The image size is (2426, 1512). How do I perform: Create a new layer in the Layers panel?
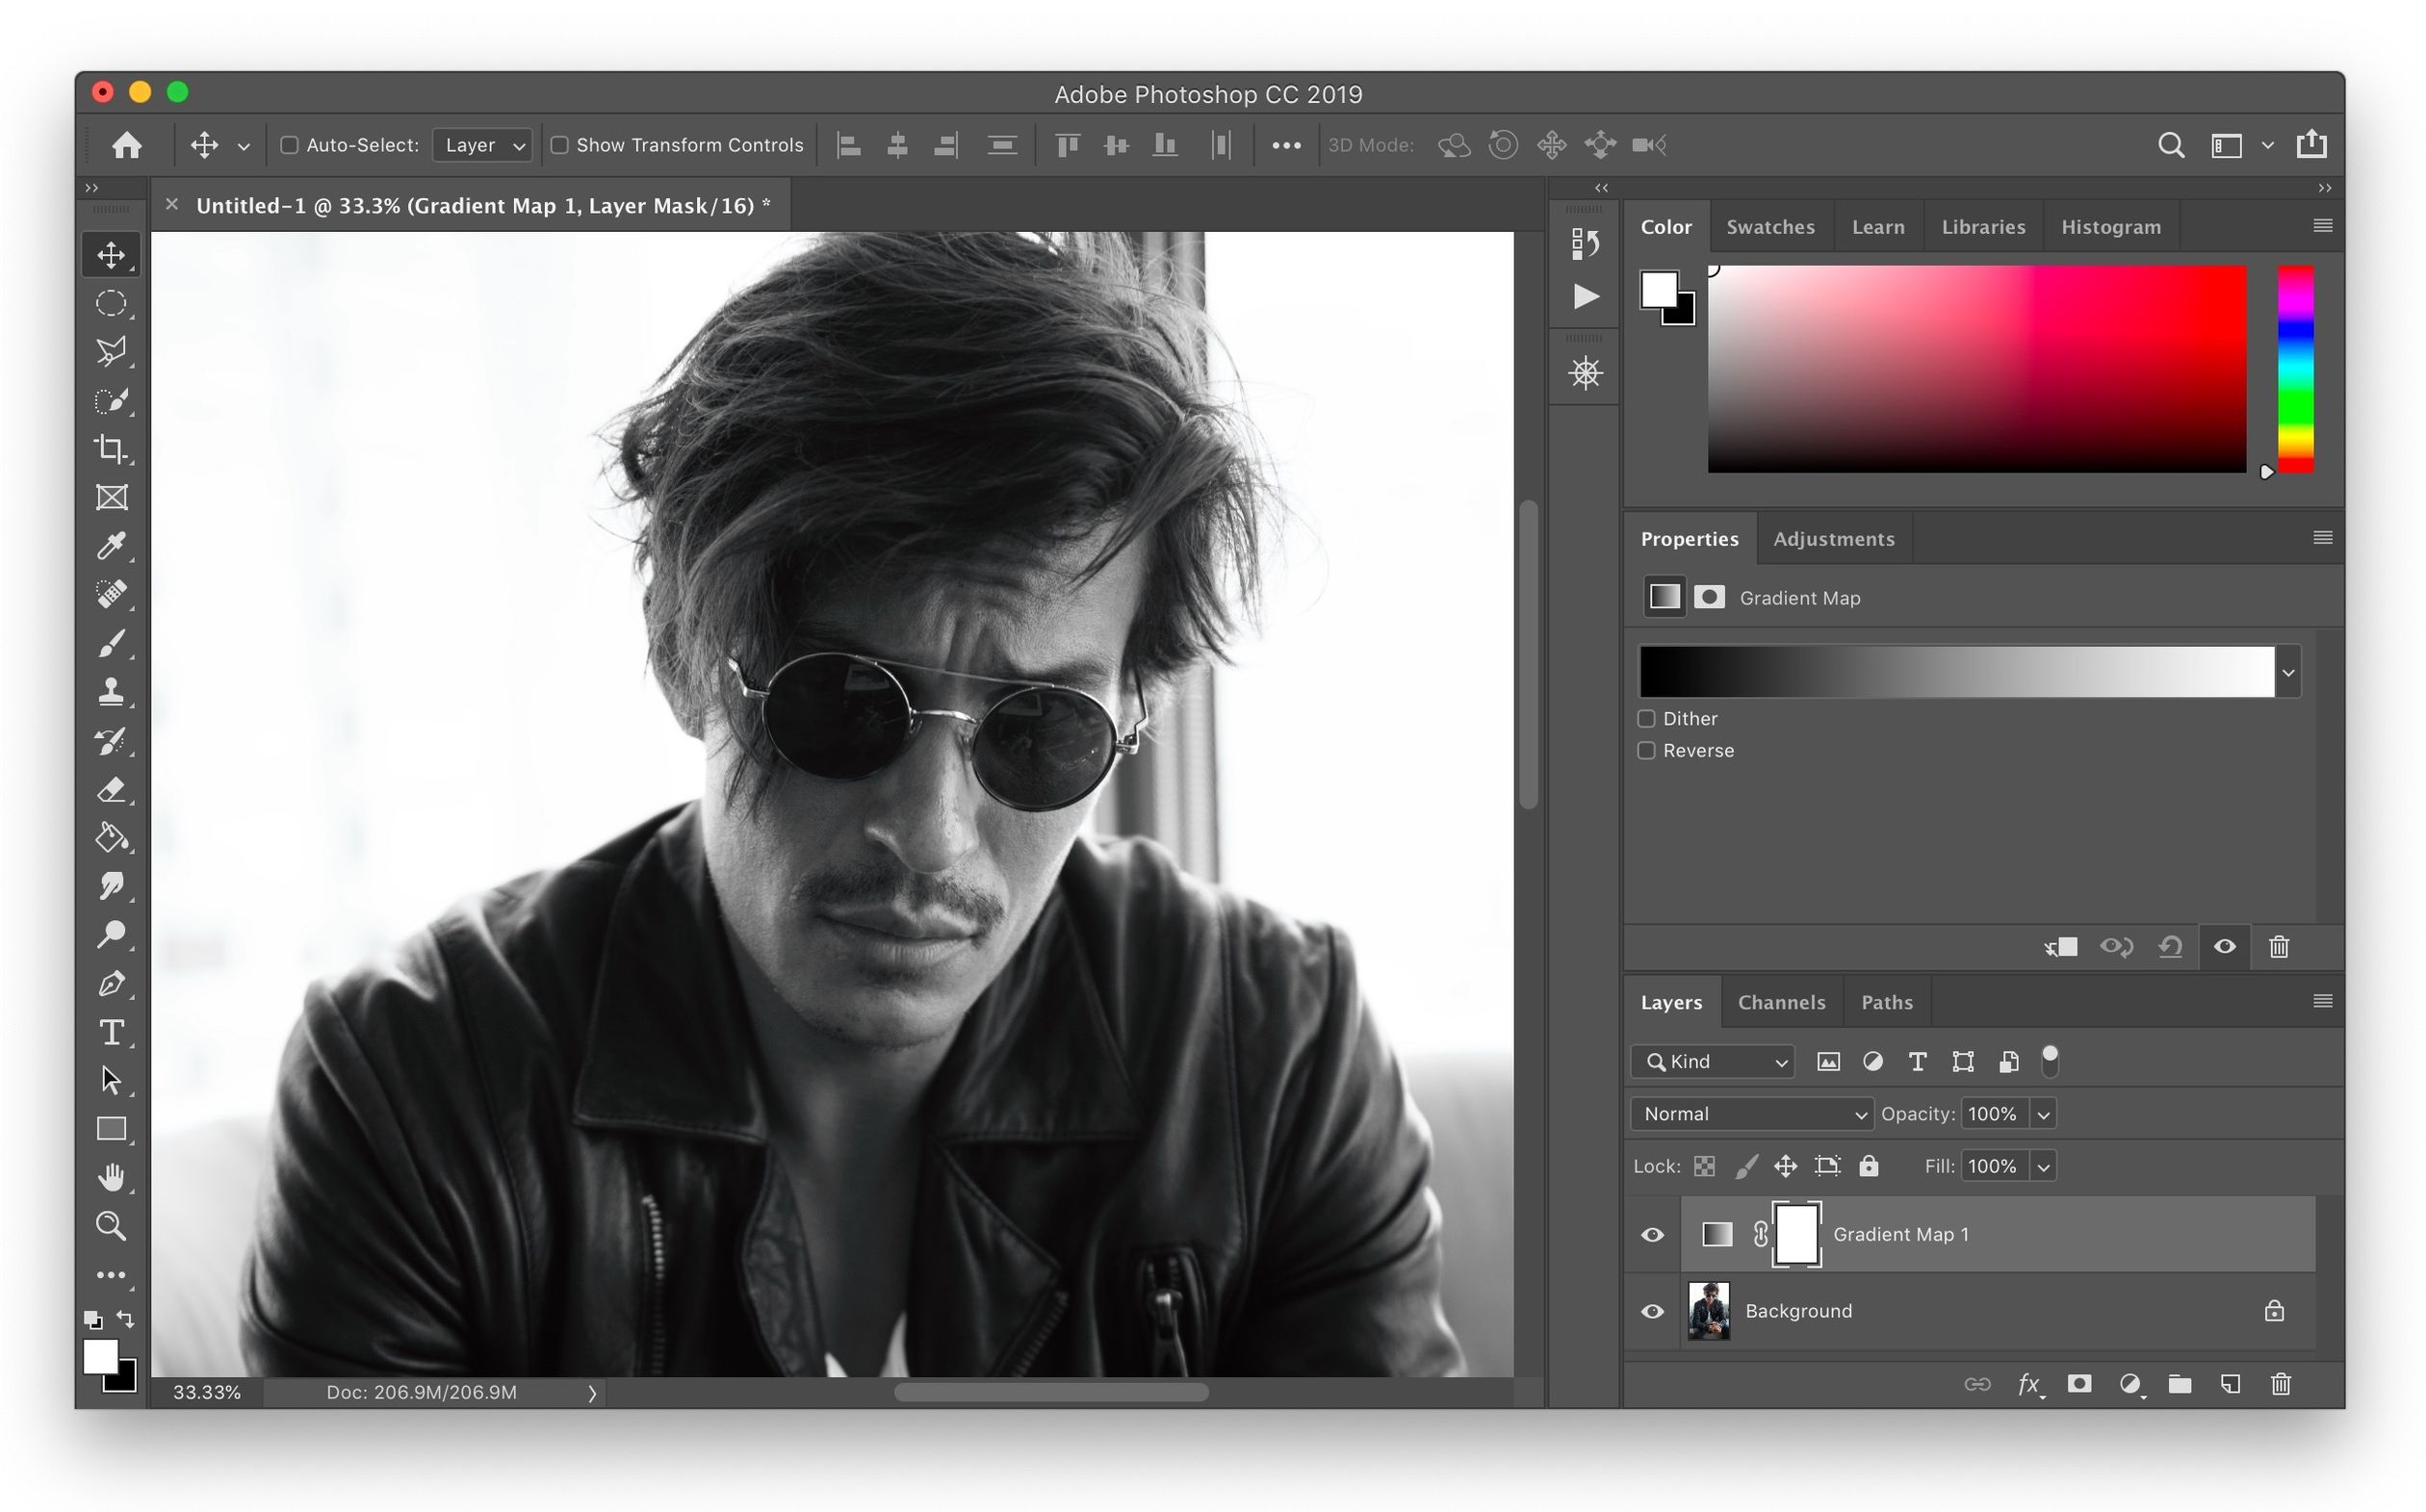2231,1384
